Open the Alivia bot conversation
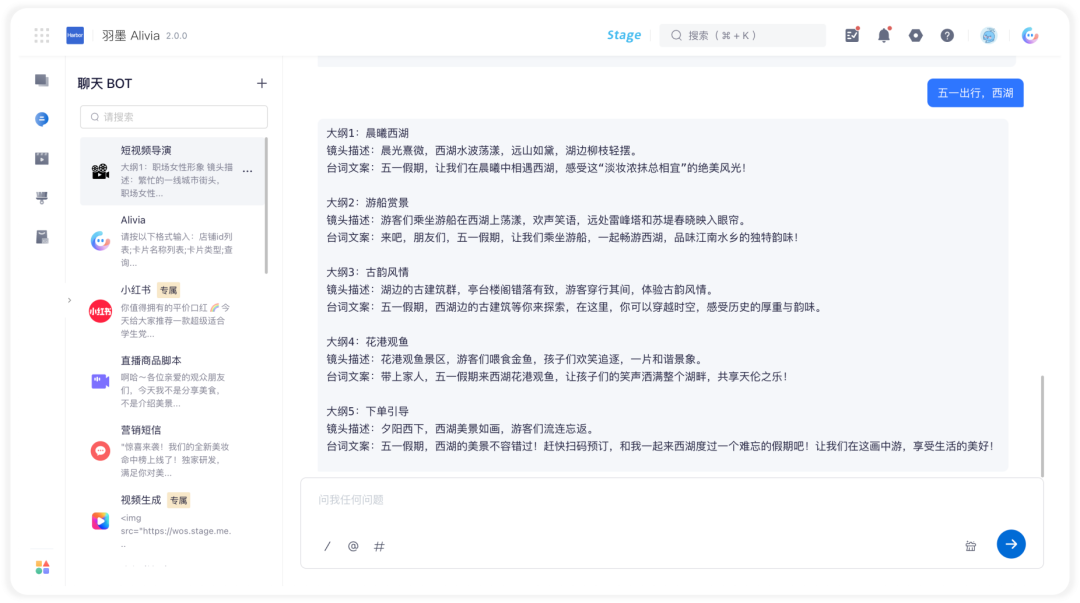Image resolution: width=1080 pixels, height=603 pixels. [172, 241]
